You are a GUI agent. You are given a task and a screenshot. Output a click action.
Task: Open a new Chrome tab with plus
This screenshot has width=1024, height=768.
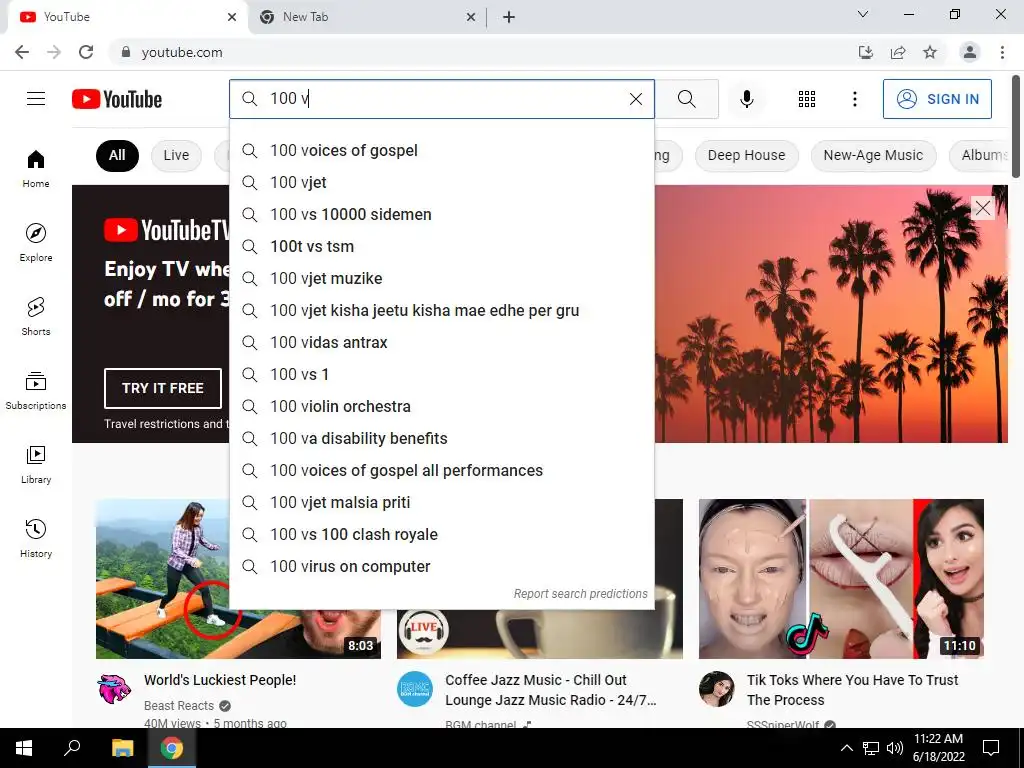click(509, 17)
